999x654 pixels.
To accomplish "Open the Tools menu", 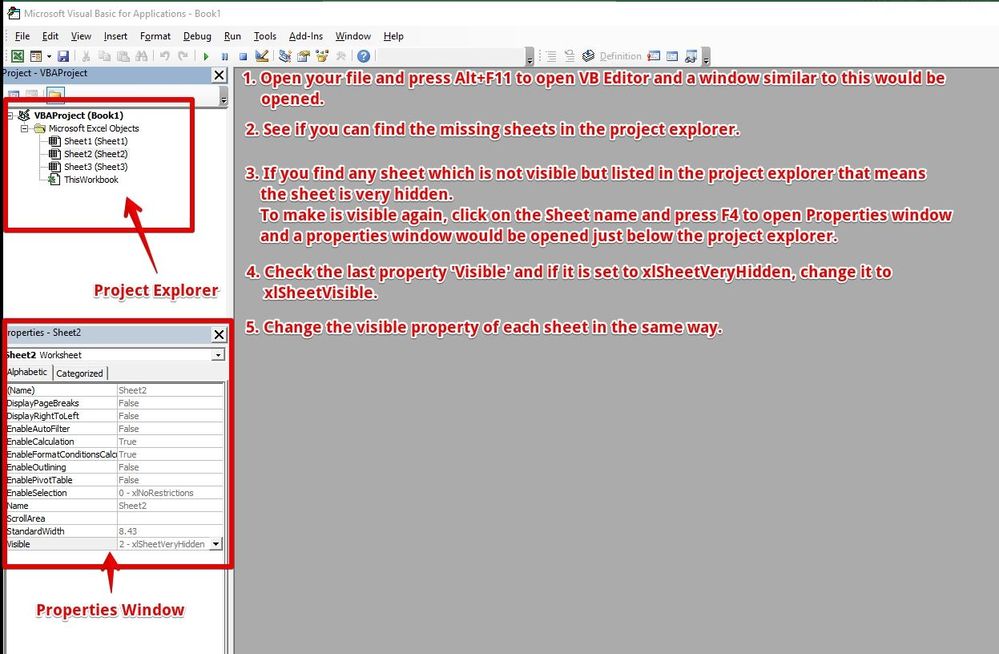I will tap(265, 36).
